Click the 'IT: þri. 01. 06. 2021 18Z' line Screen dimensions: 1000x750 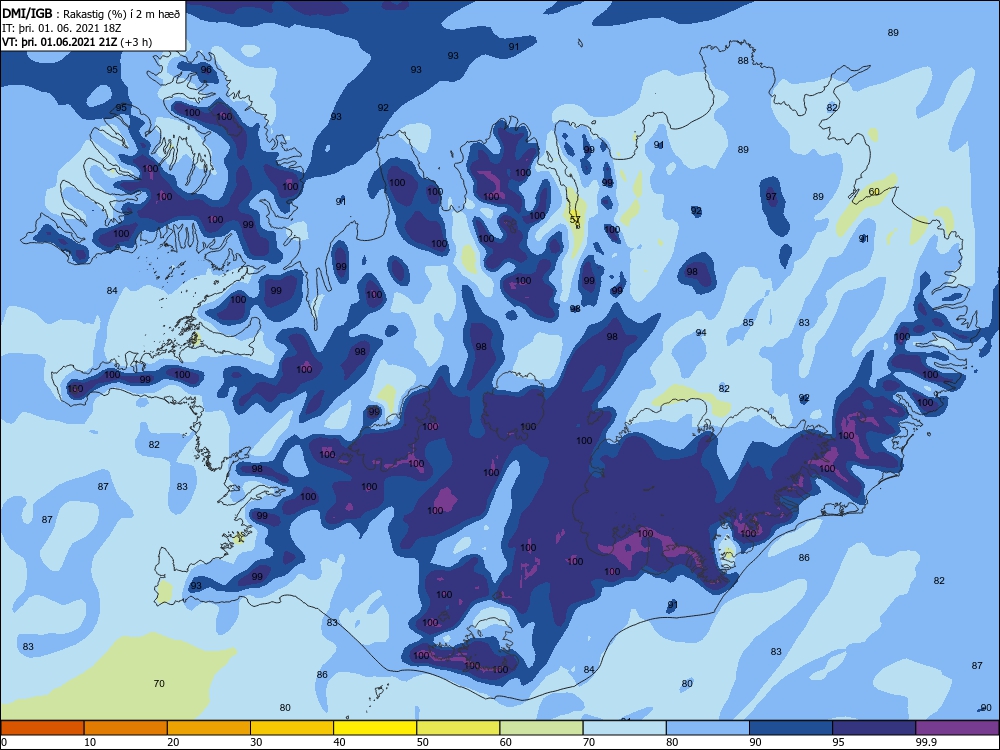pyautogui.click(x=62, y=28)
